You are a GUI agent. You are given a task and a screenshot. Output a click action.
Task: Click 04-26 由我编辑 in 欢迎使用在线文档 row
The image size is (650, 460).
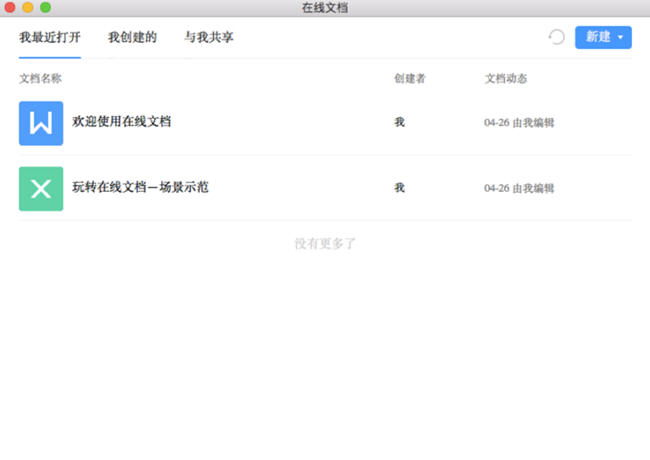click(519, 123)
